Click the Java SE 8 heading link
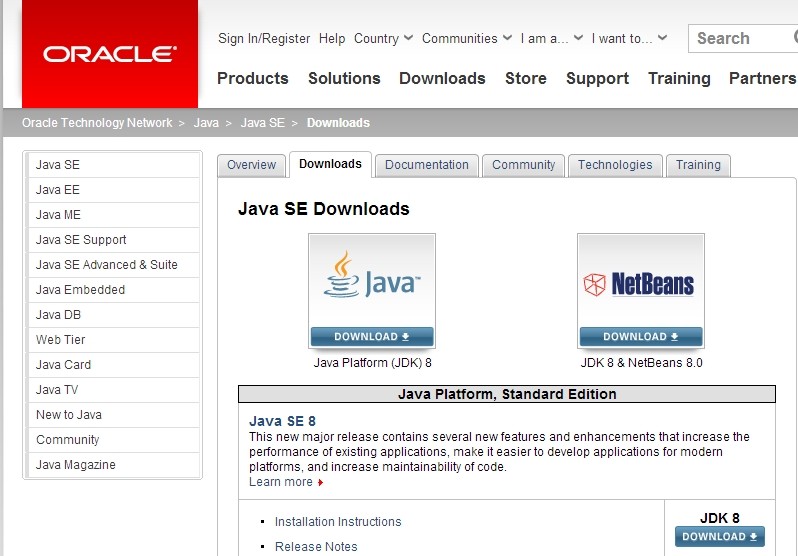The height and width of the screenshot is (556, 798). [282, 421]
